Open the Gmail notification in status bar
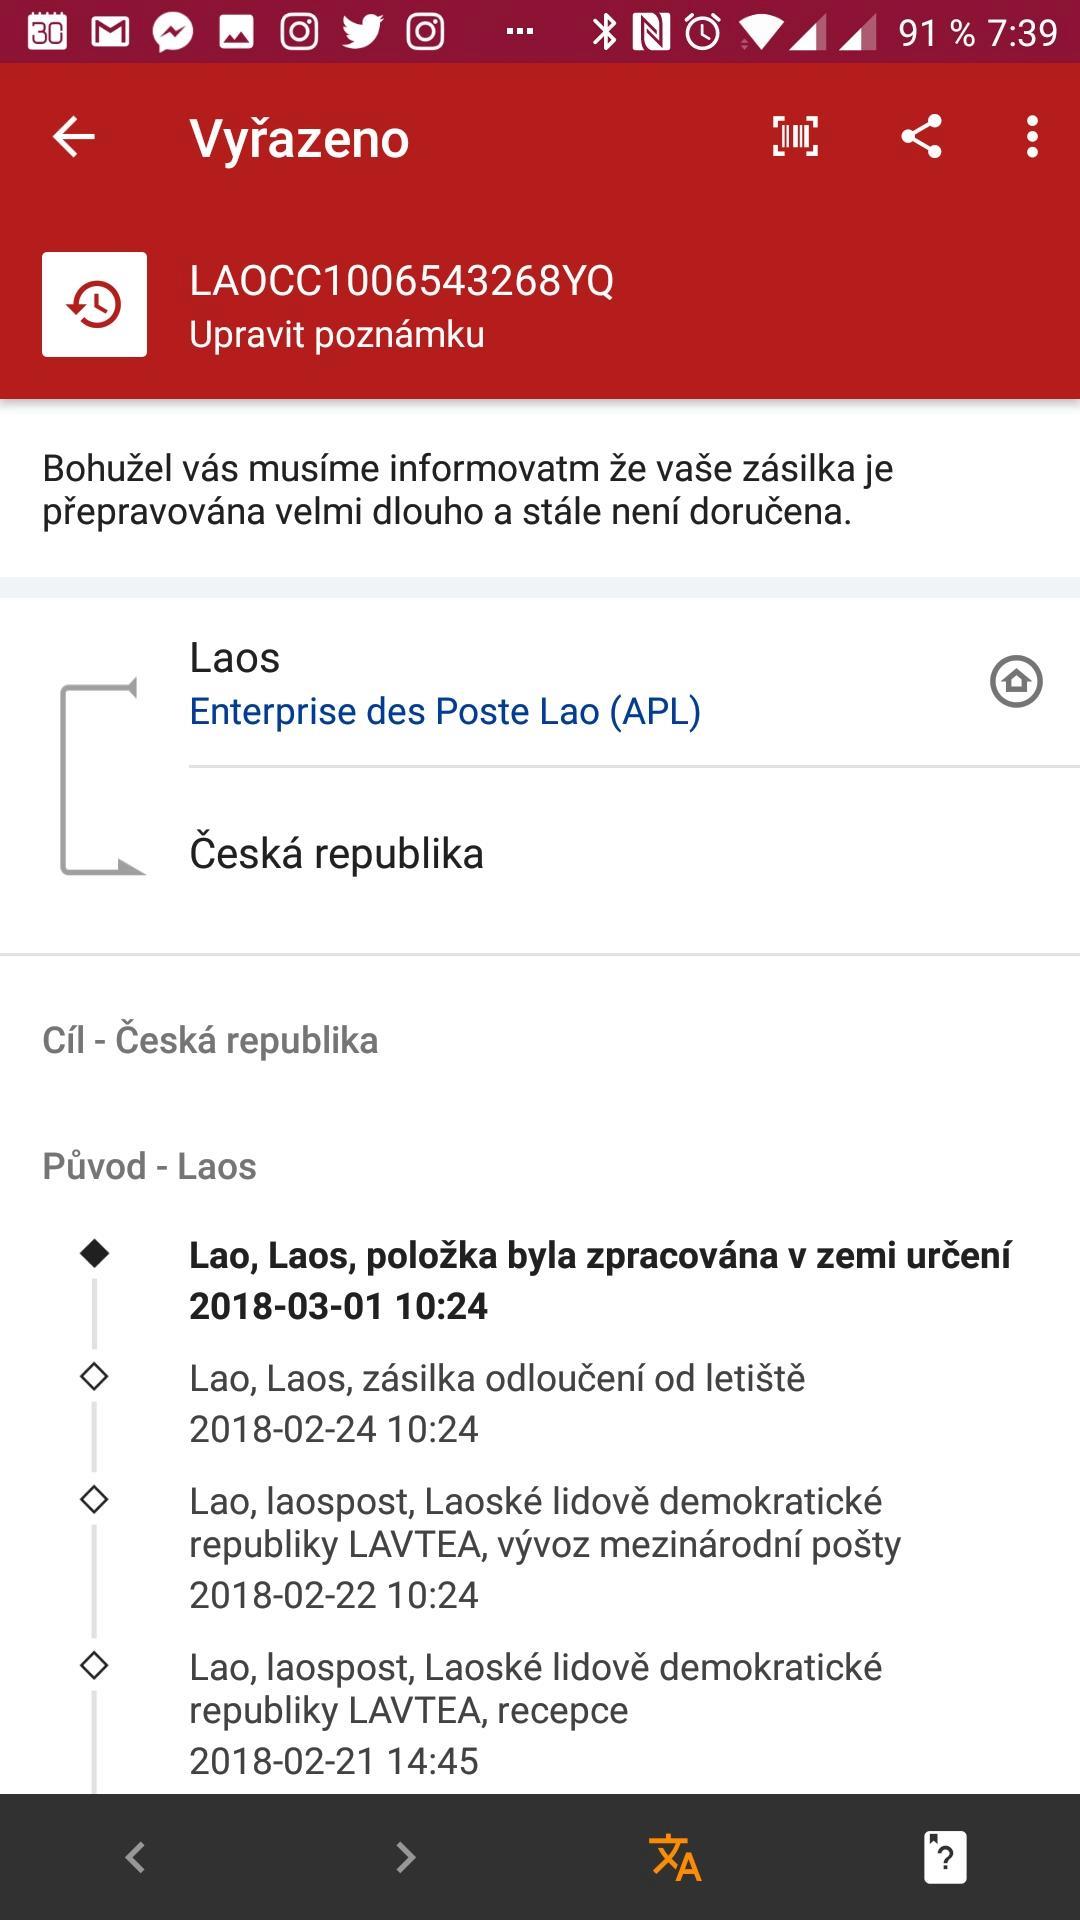The height and width of the screenshot is (1920, 1080). click(110, 32)
